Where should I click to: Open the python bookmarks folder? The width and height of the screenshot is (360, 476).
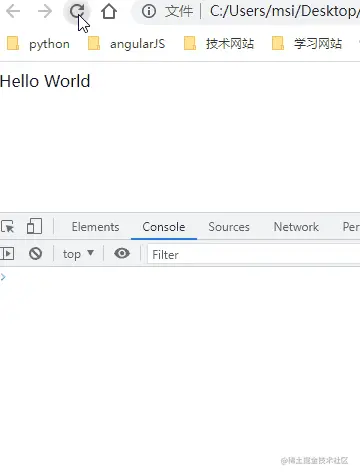point(38,44)
